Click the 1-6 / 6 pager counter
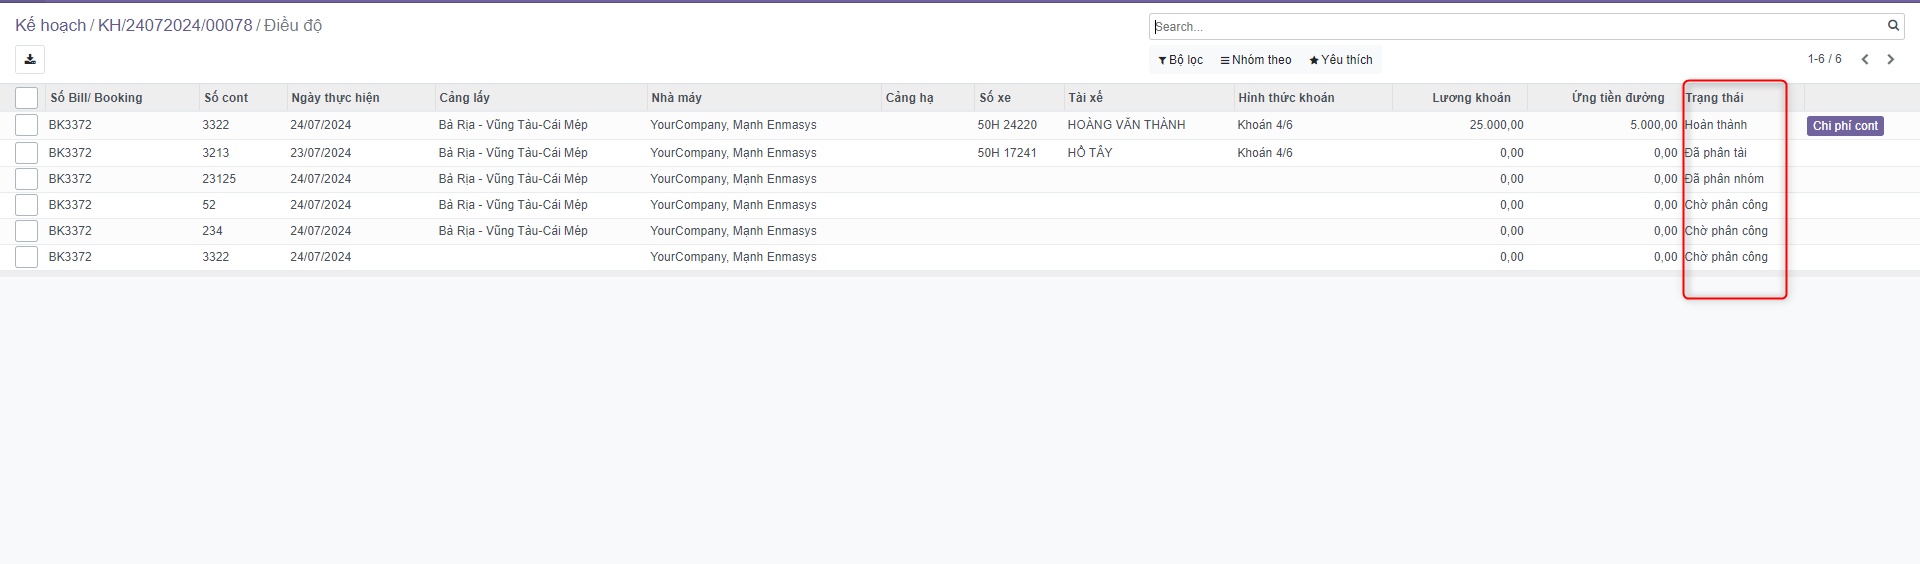The width and height of the screenshot is (1920, 564). pyautogui.click(x=1824, y=60)
